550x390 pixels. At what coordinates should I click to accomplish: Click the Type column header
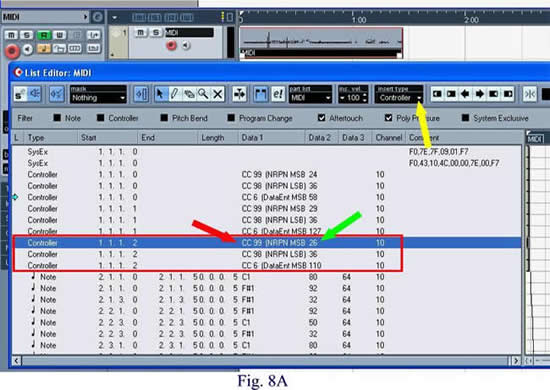(x=51, y=137)
